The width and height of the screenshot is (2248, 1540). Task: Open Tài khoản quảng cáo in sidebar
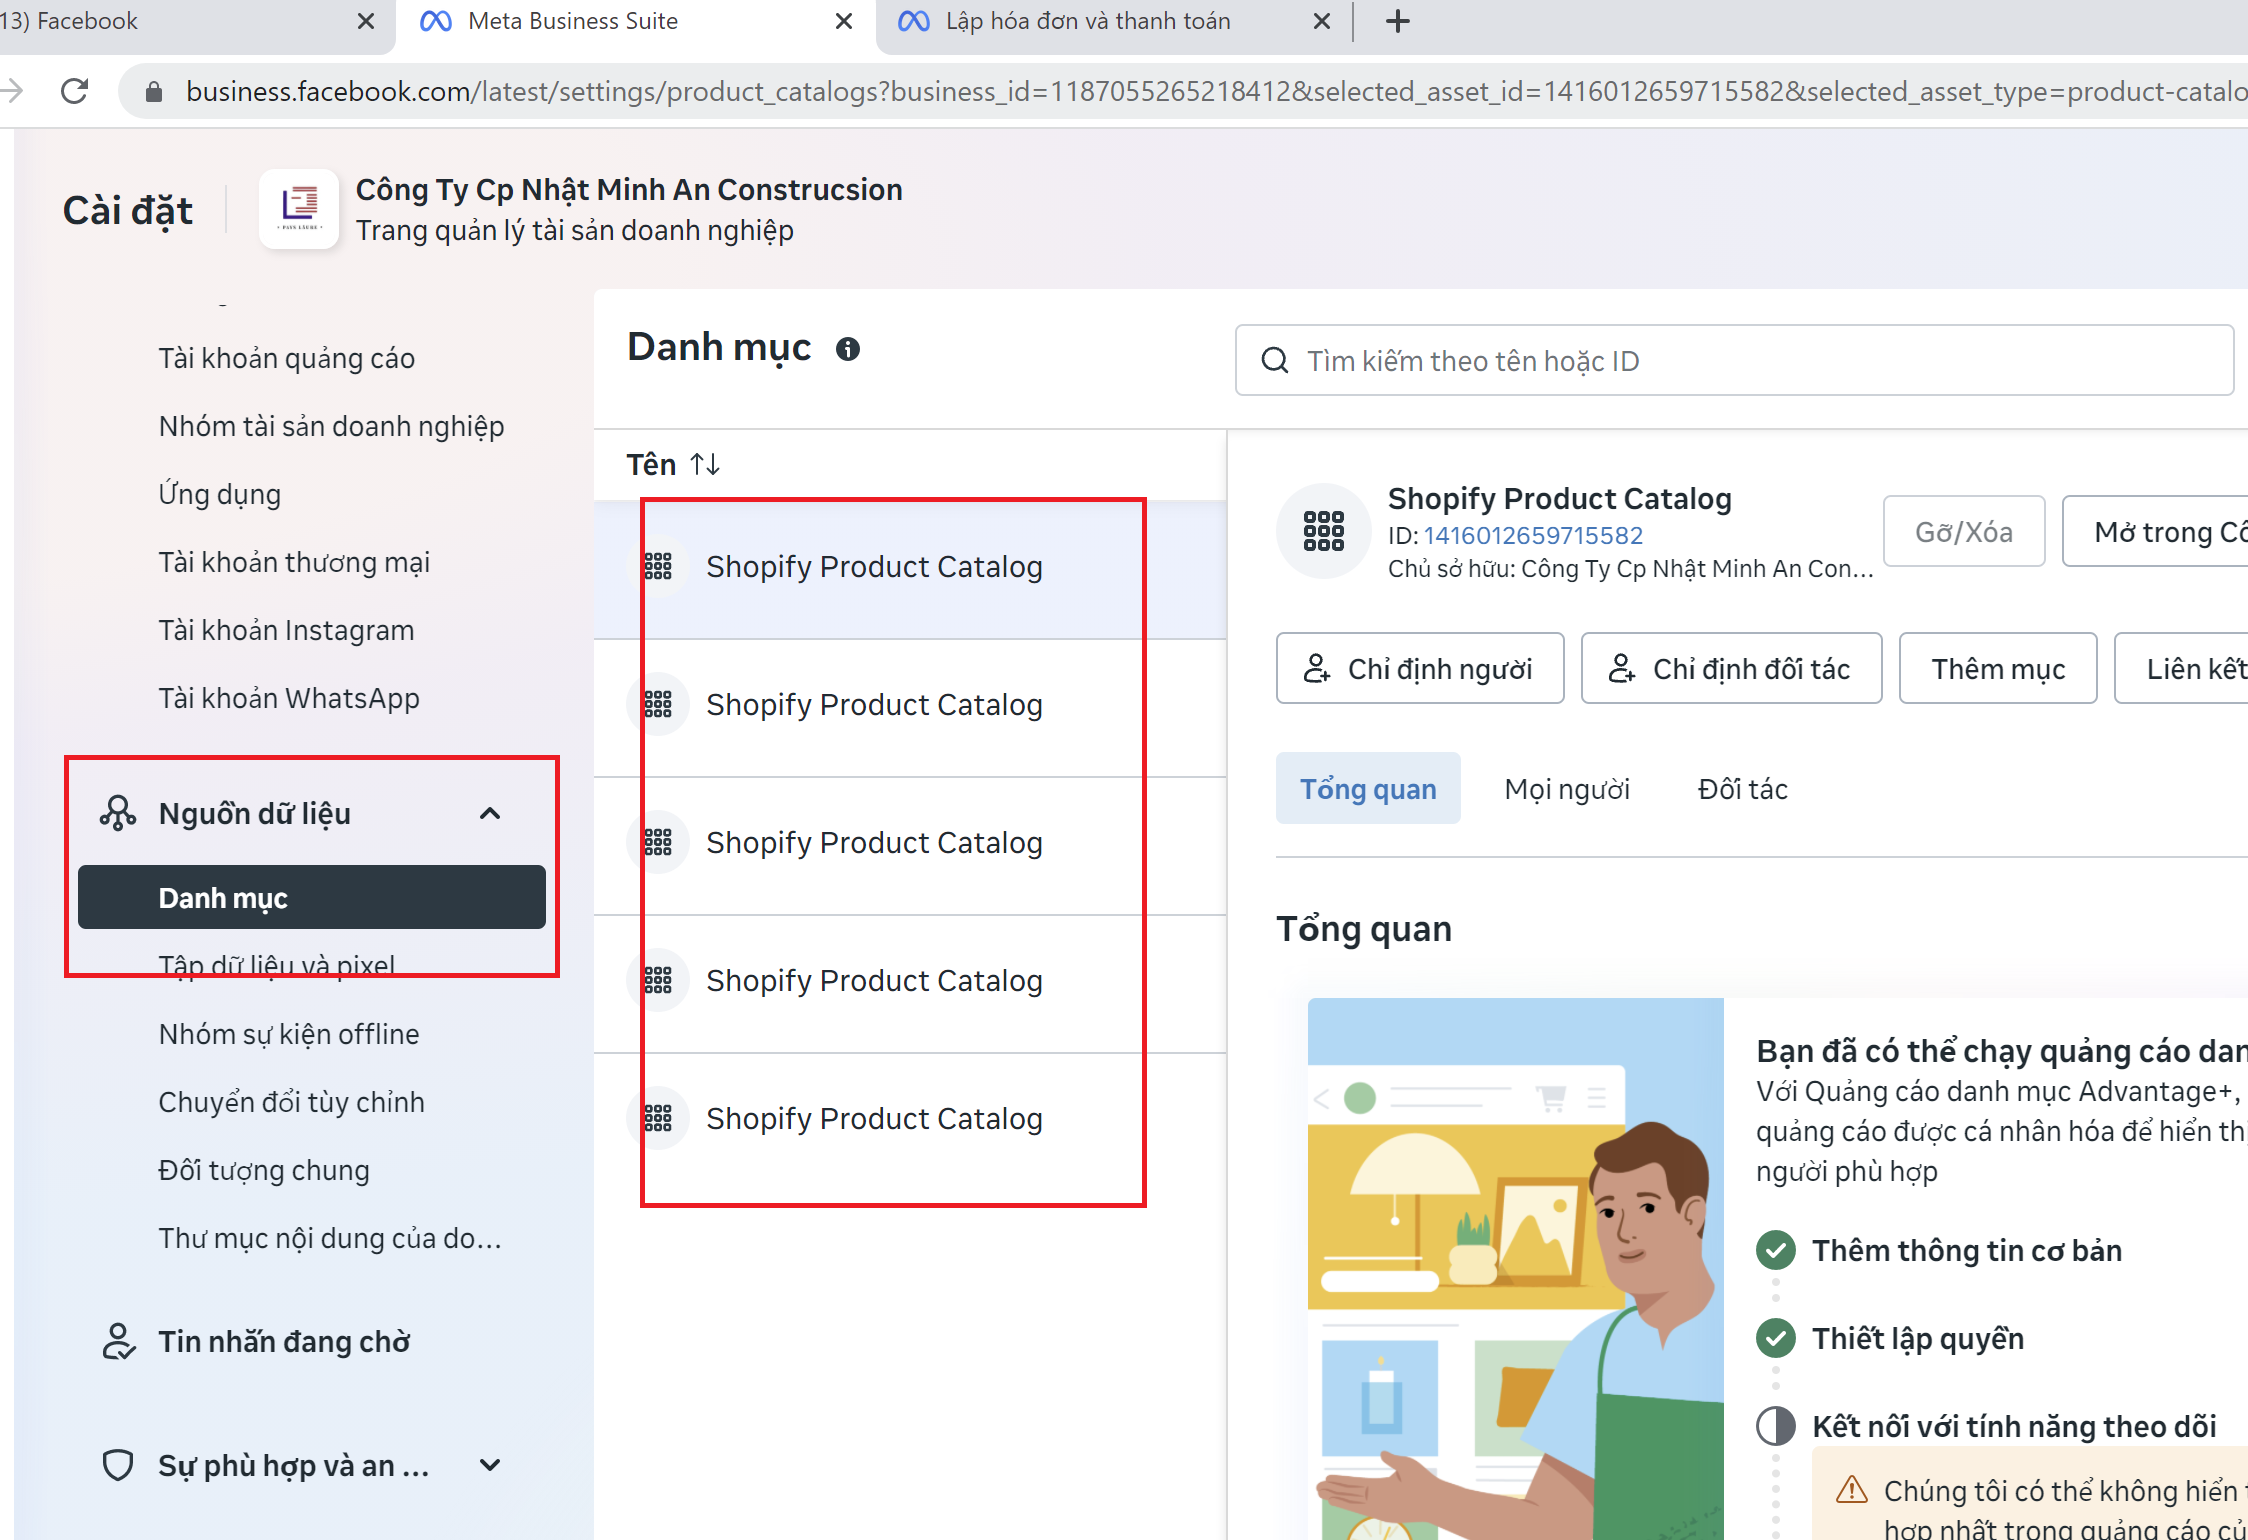pyautogui.click(x=287, y=358)
